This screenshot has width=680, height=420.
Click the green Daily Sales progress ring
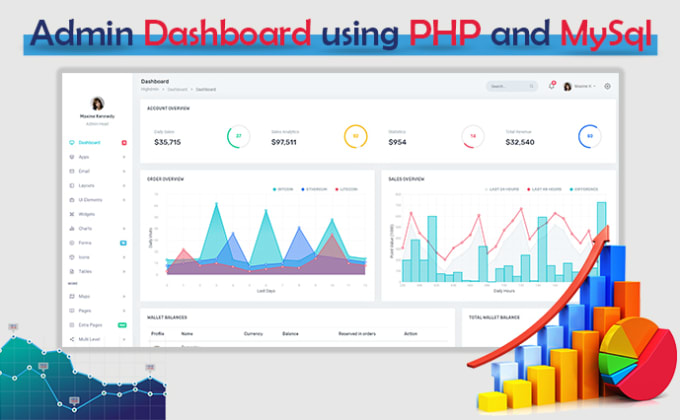[239, 136]
